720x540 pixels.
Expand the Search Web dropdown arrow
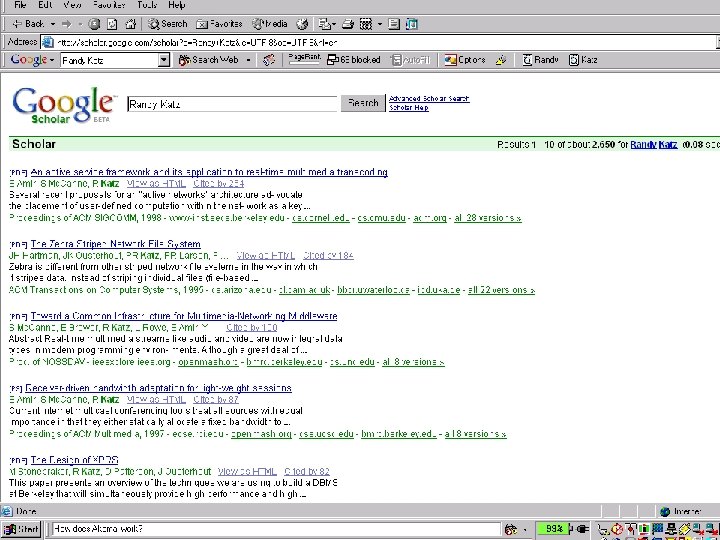(x=248, y=60)
